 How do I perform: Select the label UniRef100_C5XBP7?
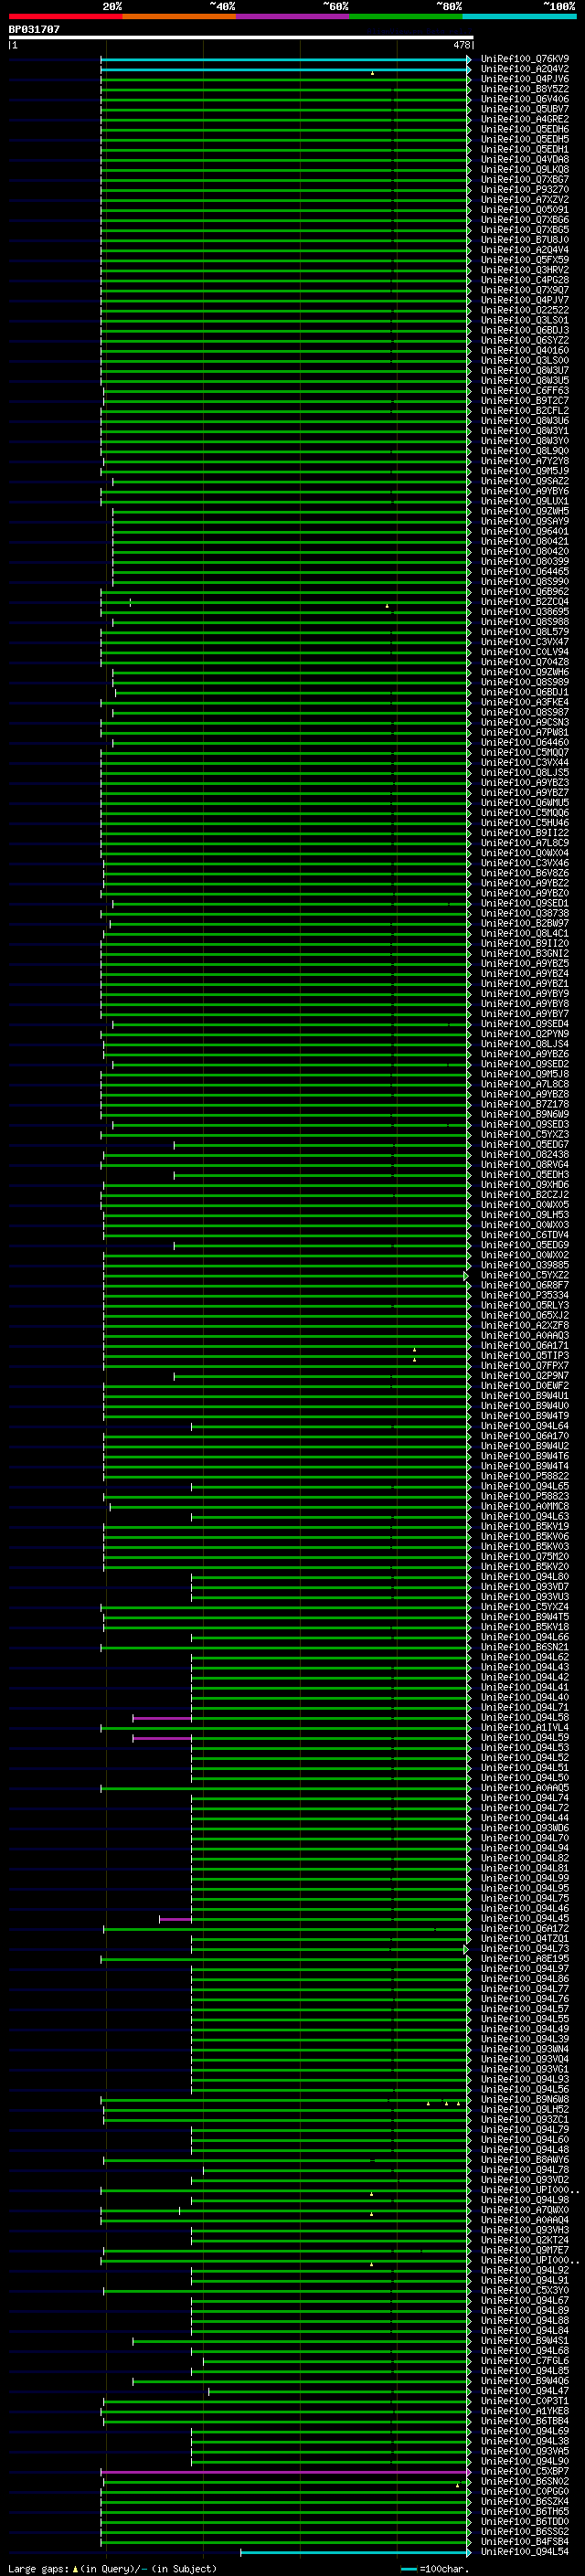tap(525, 2472)
